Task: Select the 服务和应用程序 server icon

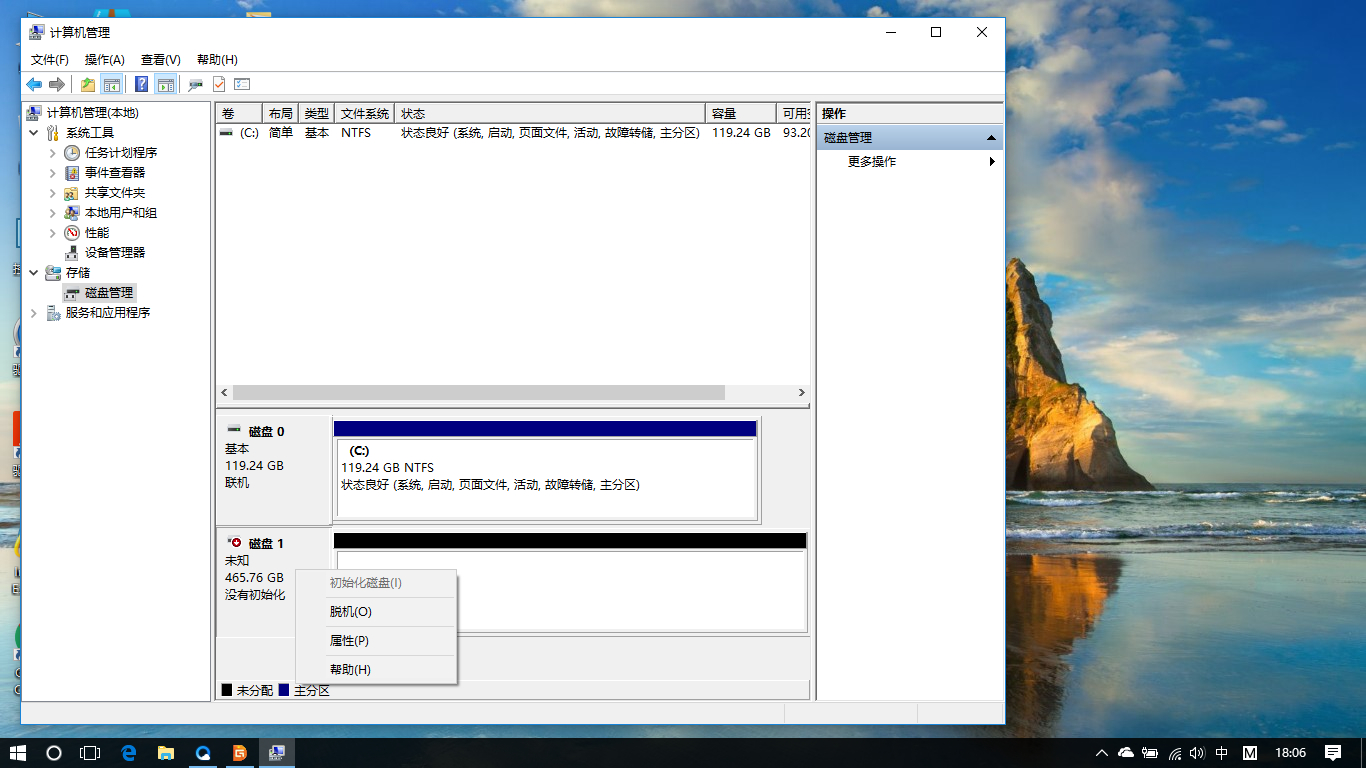Action: (53, 313)
